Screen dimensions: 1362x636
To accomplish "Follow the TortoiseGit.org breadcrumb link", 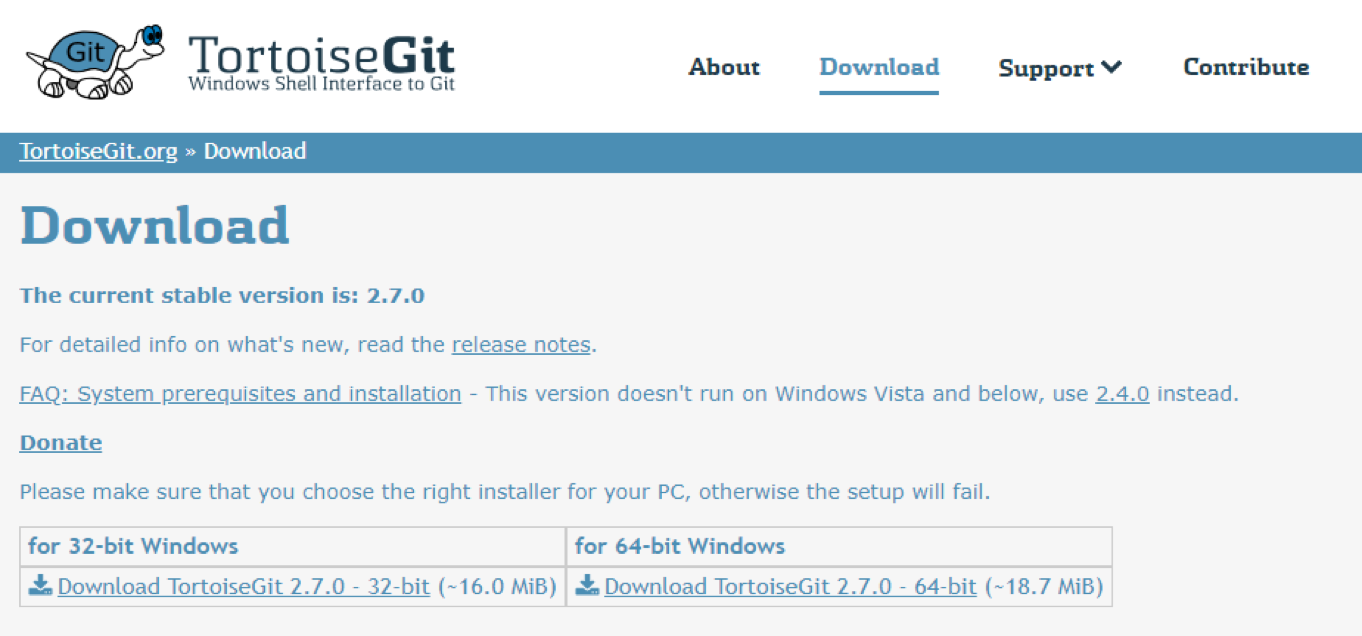I will point(98,152).
